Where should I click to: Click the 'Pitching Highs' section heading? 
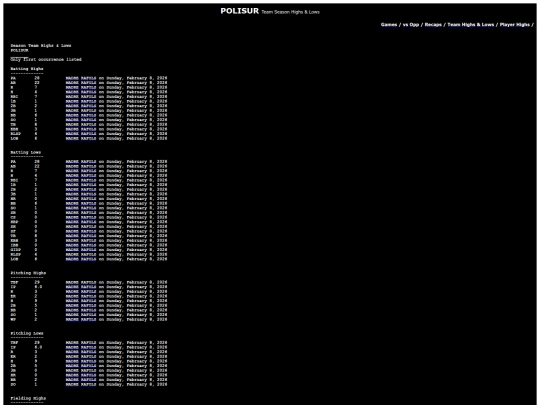click(28, 273)
